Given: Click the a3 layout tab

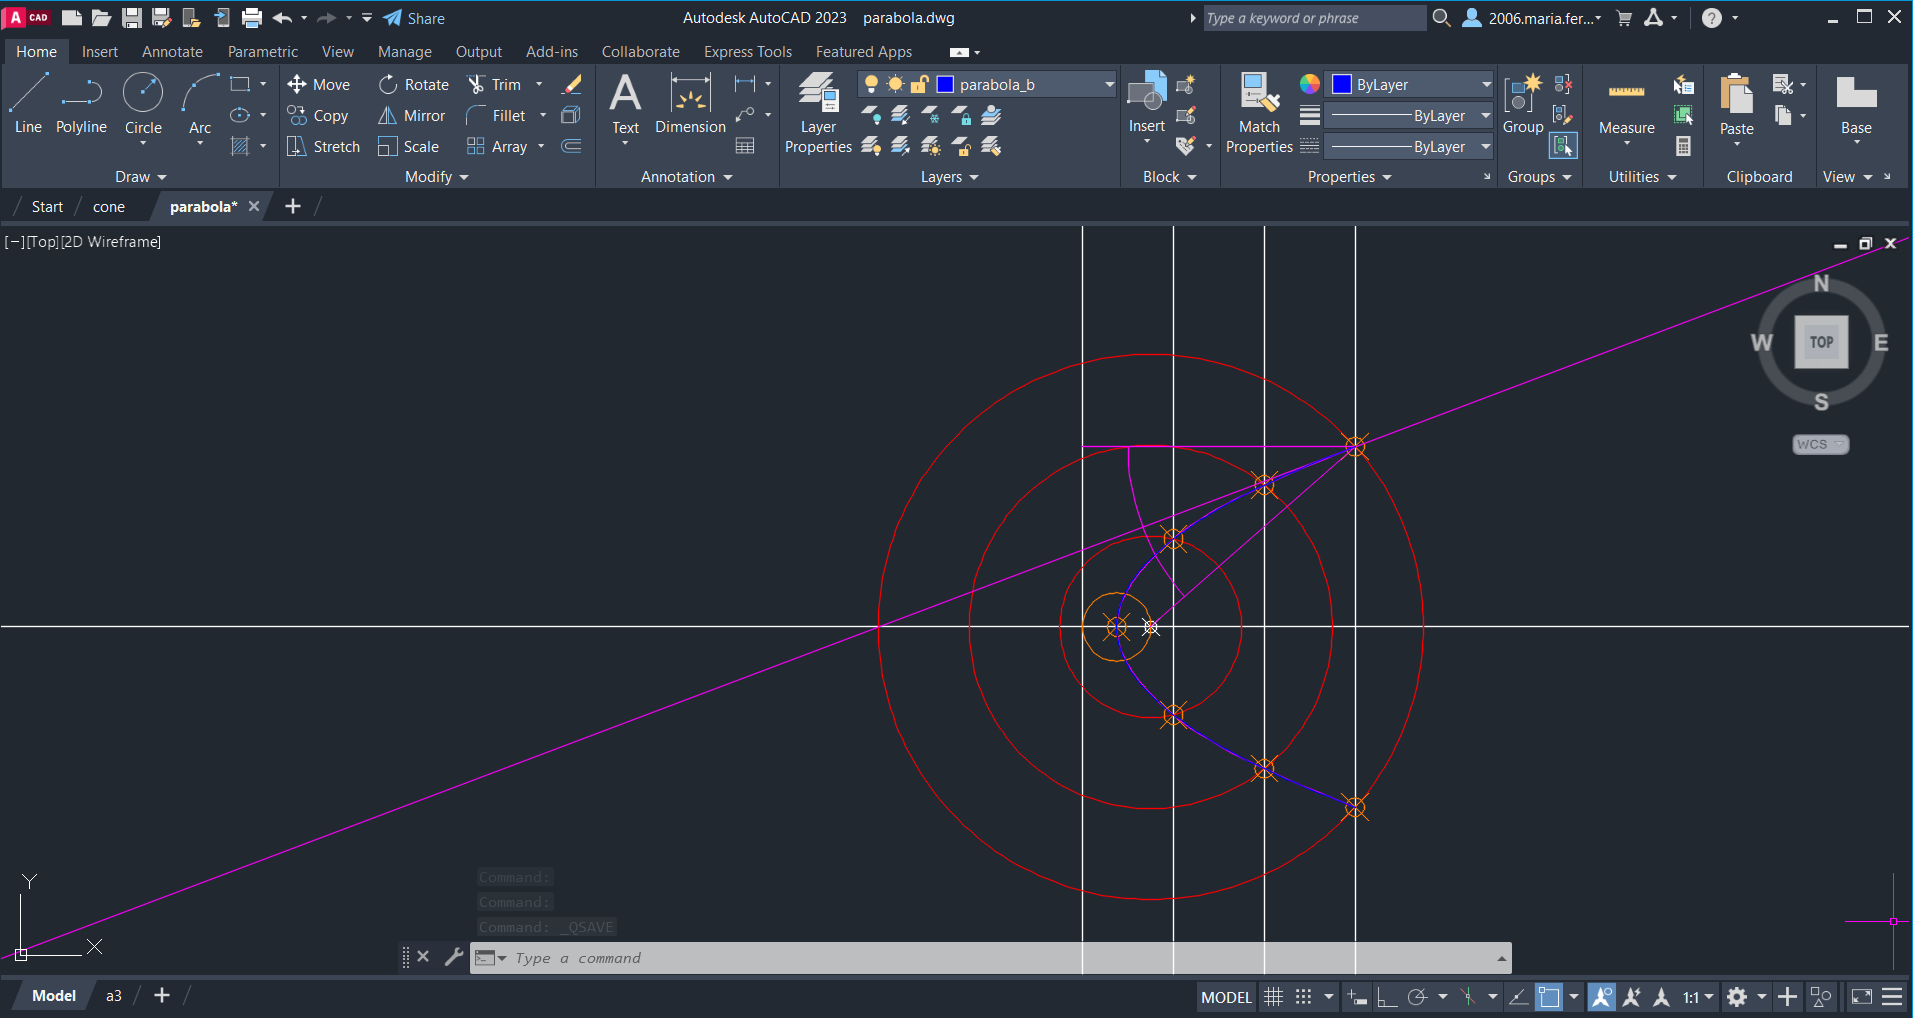Looking at the screenshot, I should coord(114,996).
